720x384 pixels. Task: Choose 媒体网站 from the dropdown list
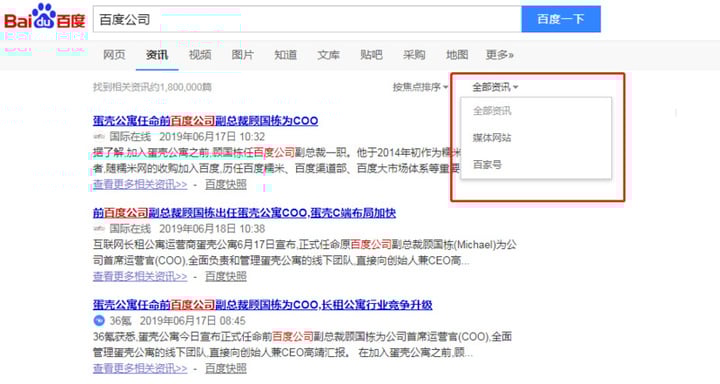pos(492,137)
